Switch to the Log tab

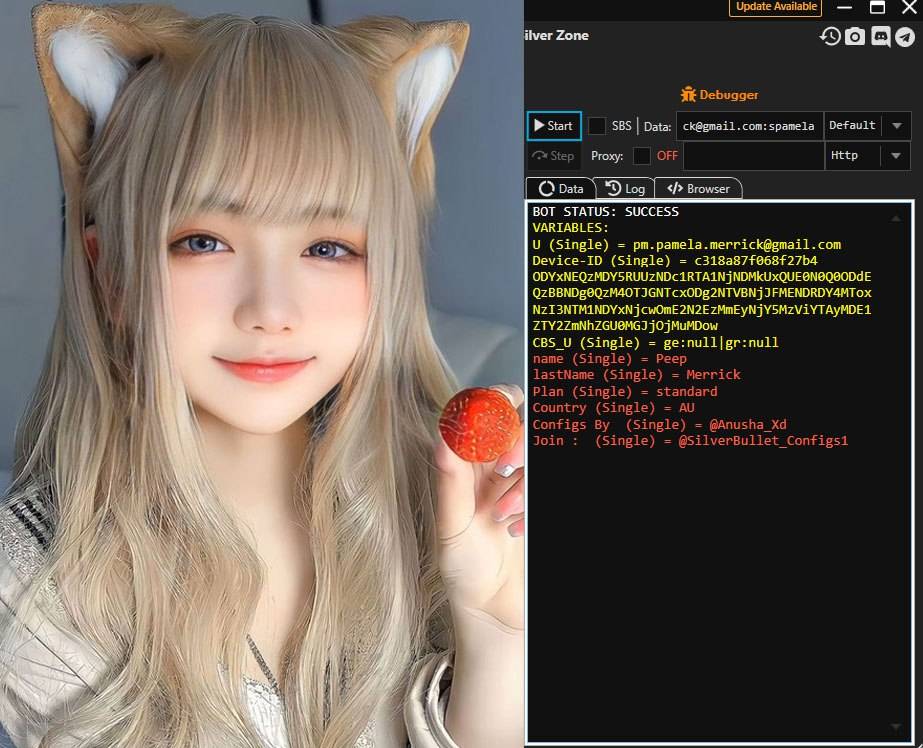[625, 188]
